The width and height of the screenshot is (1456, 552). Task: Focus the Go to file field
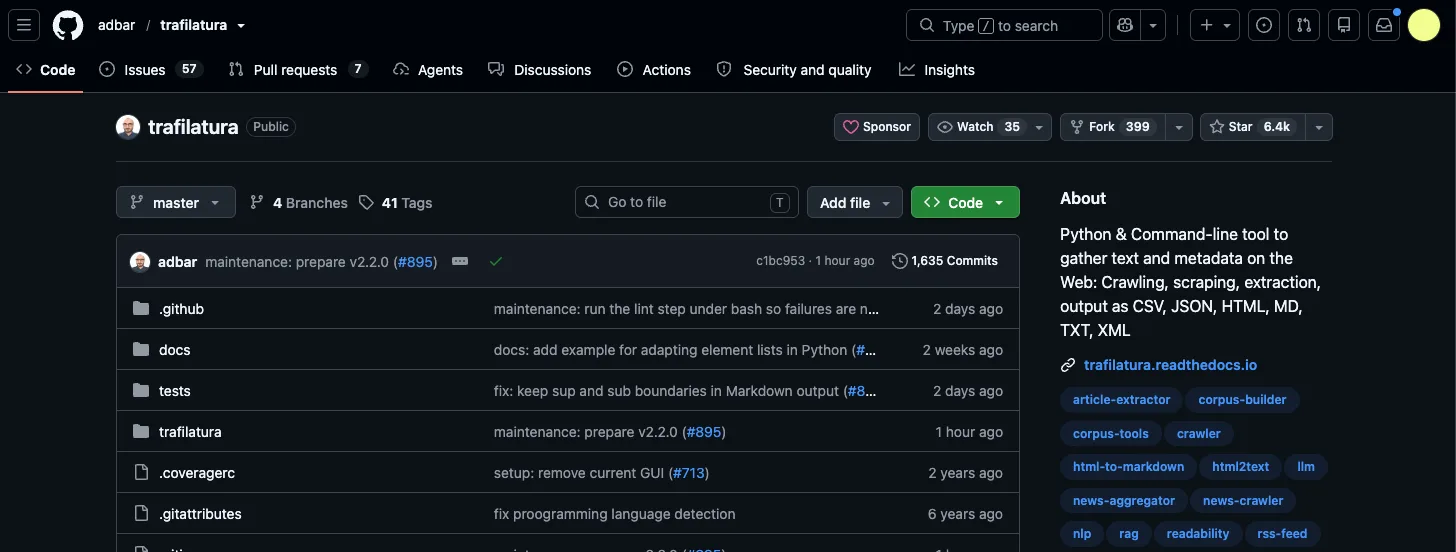[x=687, y=202]
